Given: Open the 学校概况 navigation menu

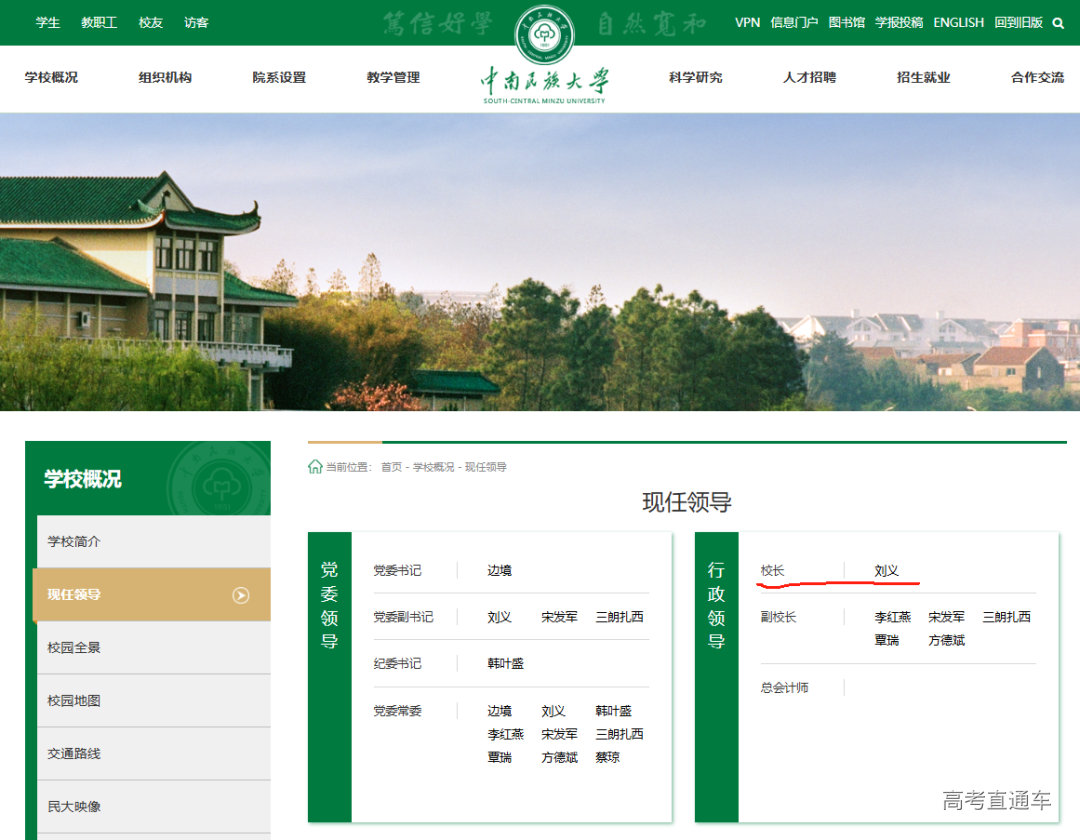Looking at the screenshot, I should pyautogui.click(x=47, y=77).
